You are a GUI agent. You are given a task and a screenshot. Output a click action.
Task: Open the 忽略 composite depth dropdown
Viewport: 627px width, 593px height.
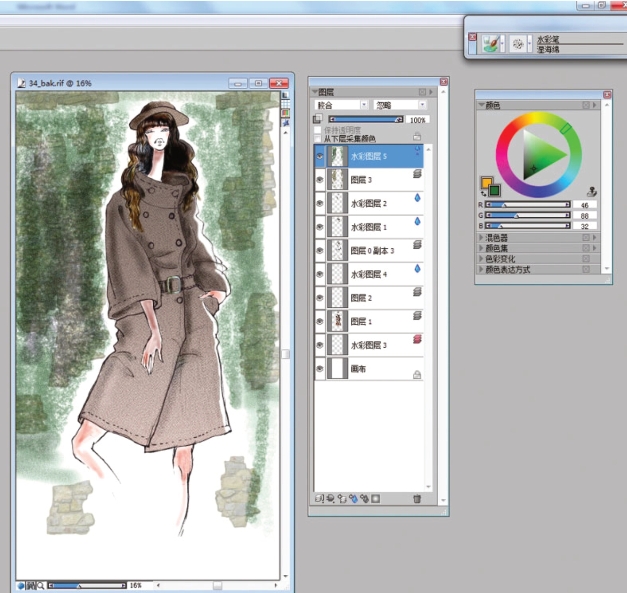400,105
